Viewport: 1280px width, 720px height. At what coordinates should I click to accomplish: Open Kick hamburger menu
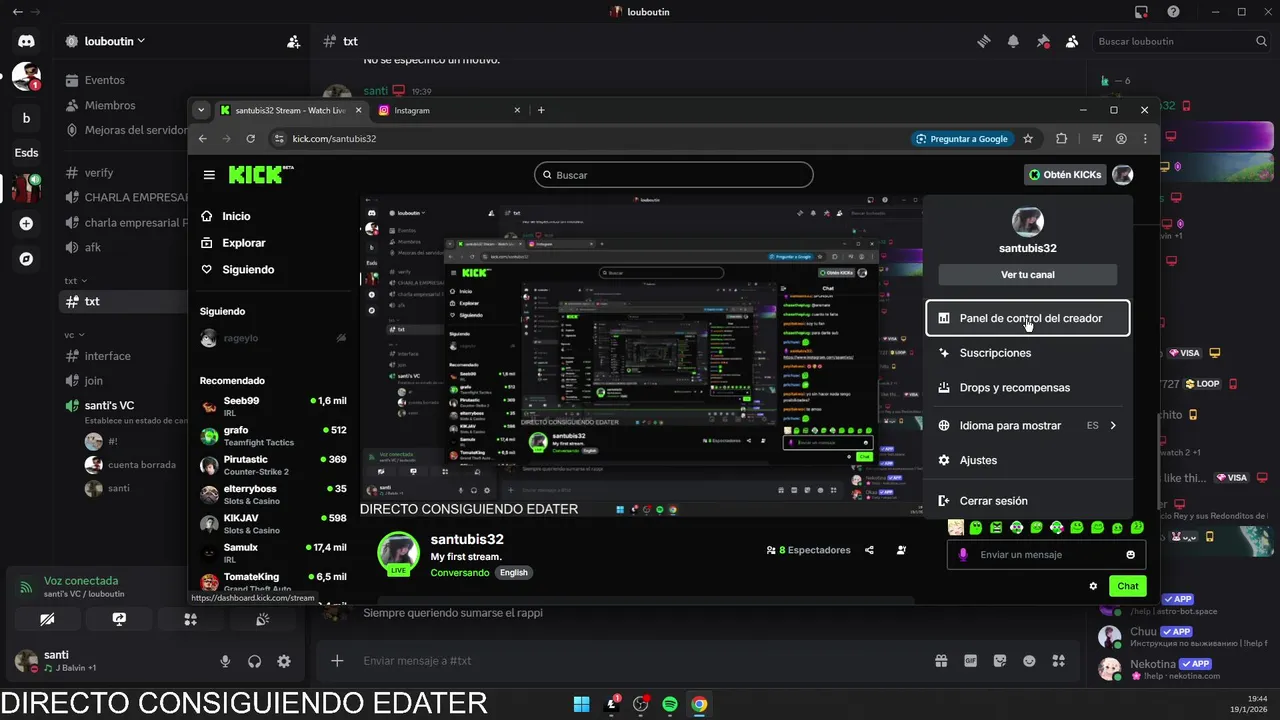click(209, 175)
